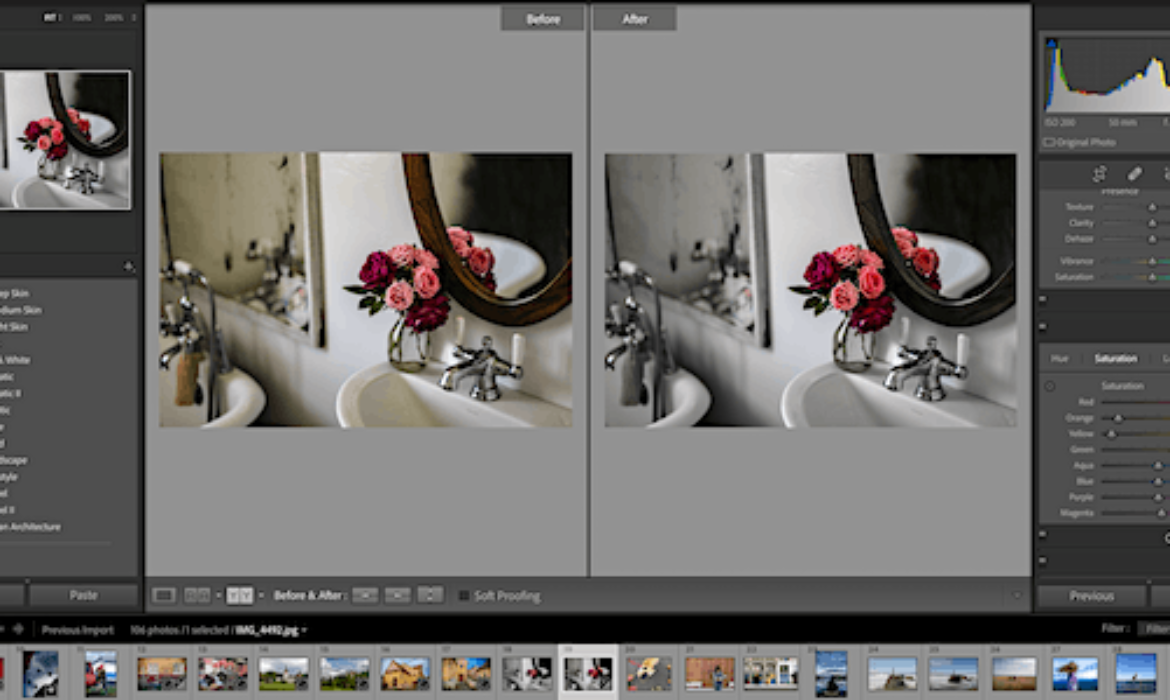Click the After label above right image

(x=635, y=19)
